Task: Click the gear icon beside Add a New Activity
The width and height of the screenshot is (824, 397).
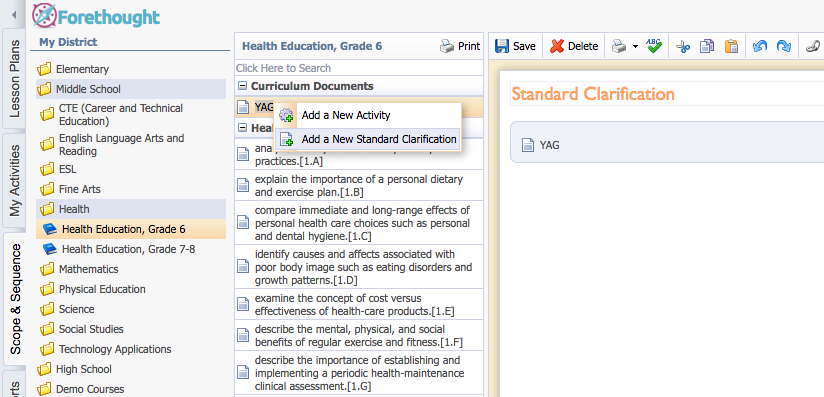Action: (x=286, y=115)
